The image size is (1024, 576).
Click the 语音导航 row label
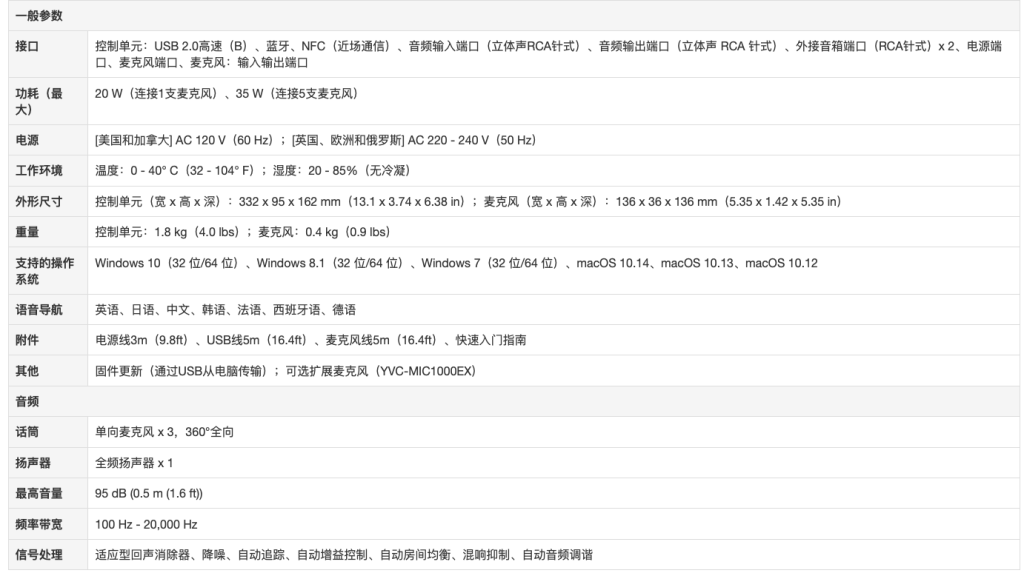coord(38,309)
